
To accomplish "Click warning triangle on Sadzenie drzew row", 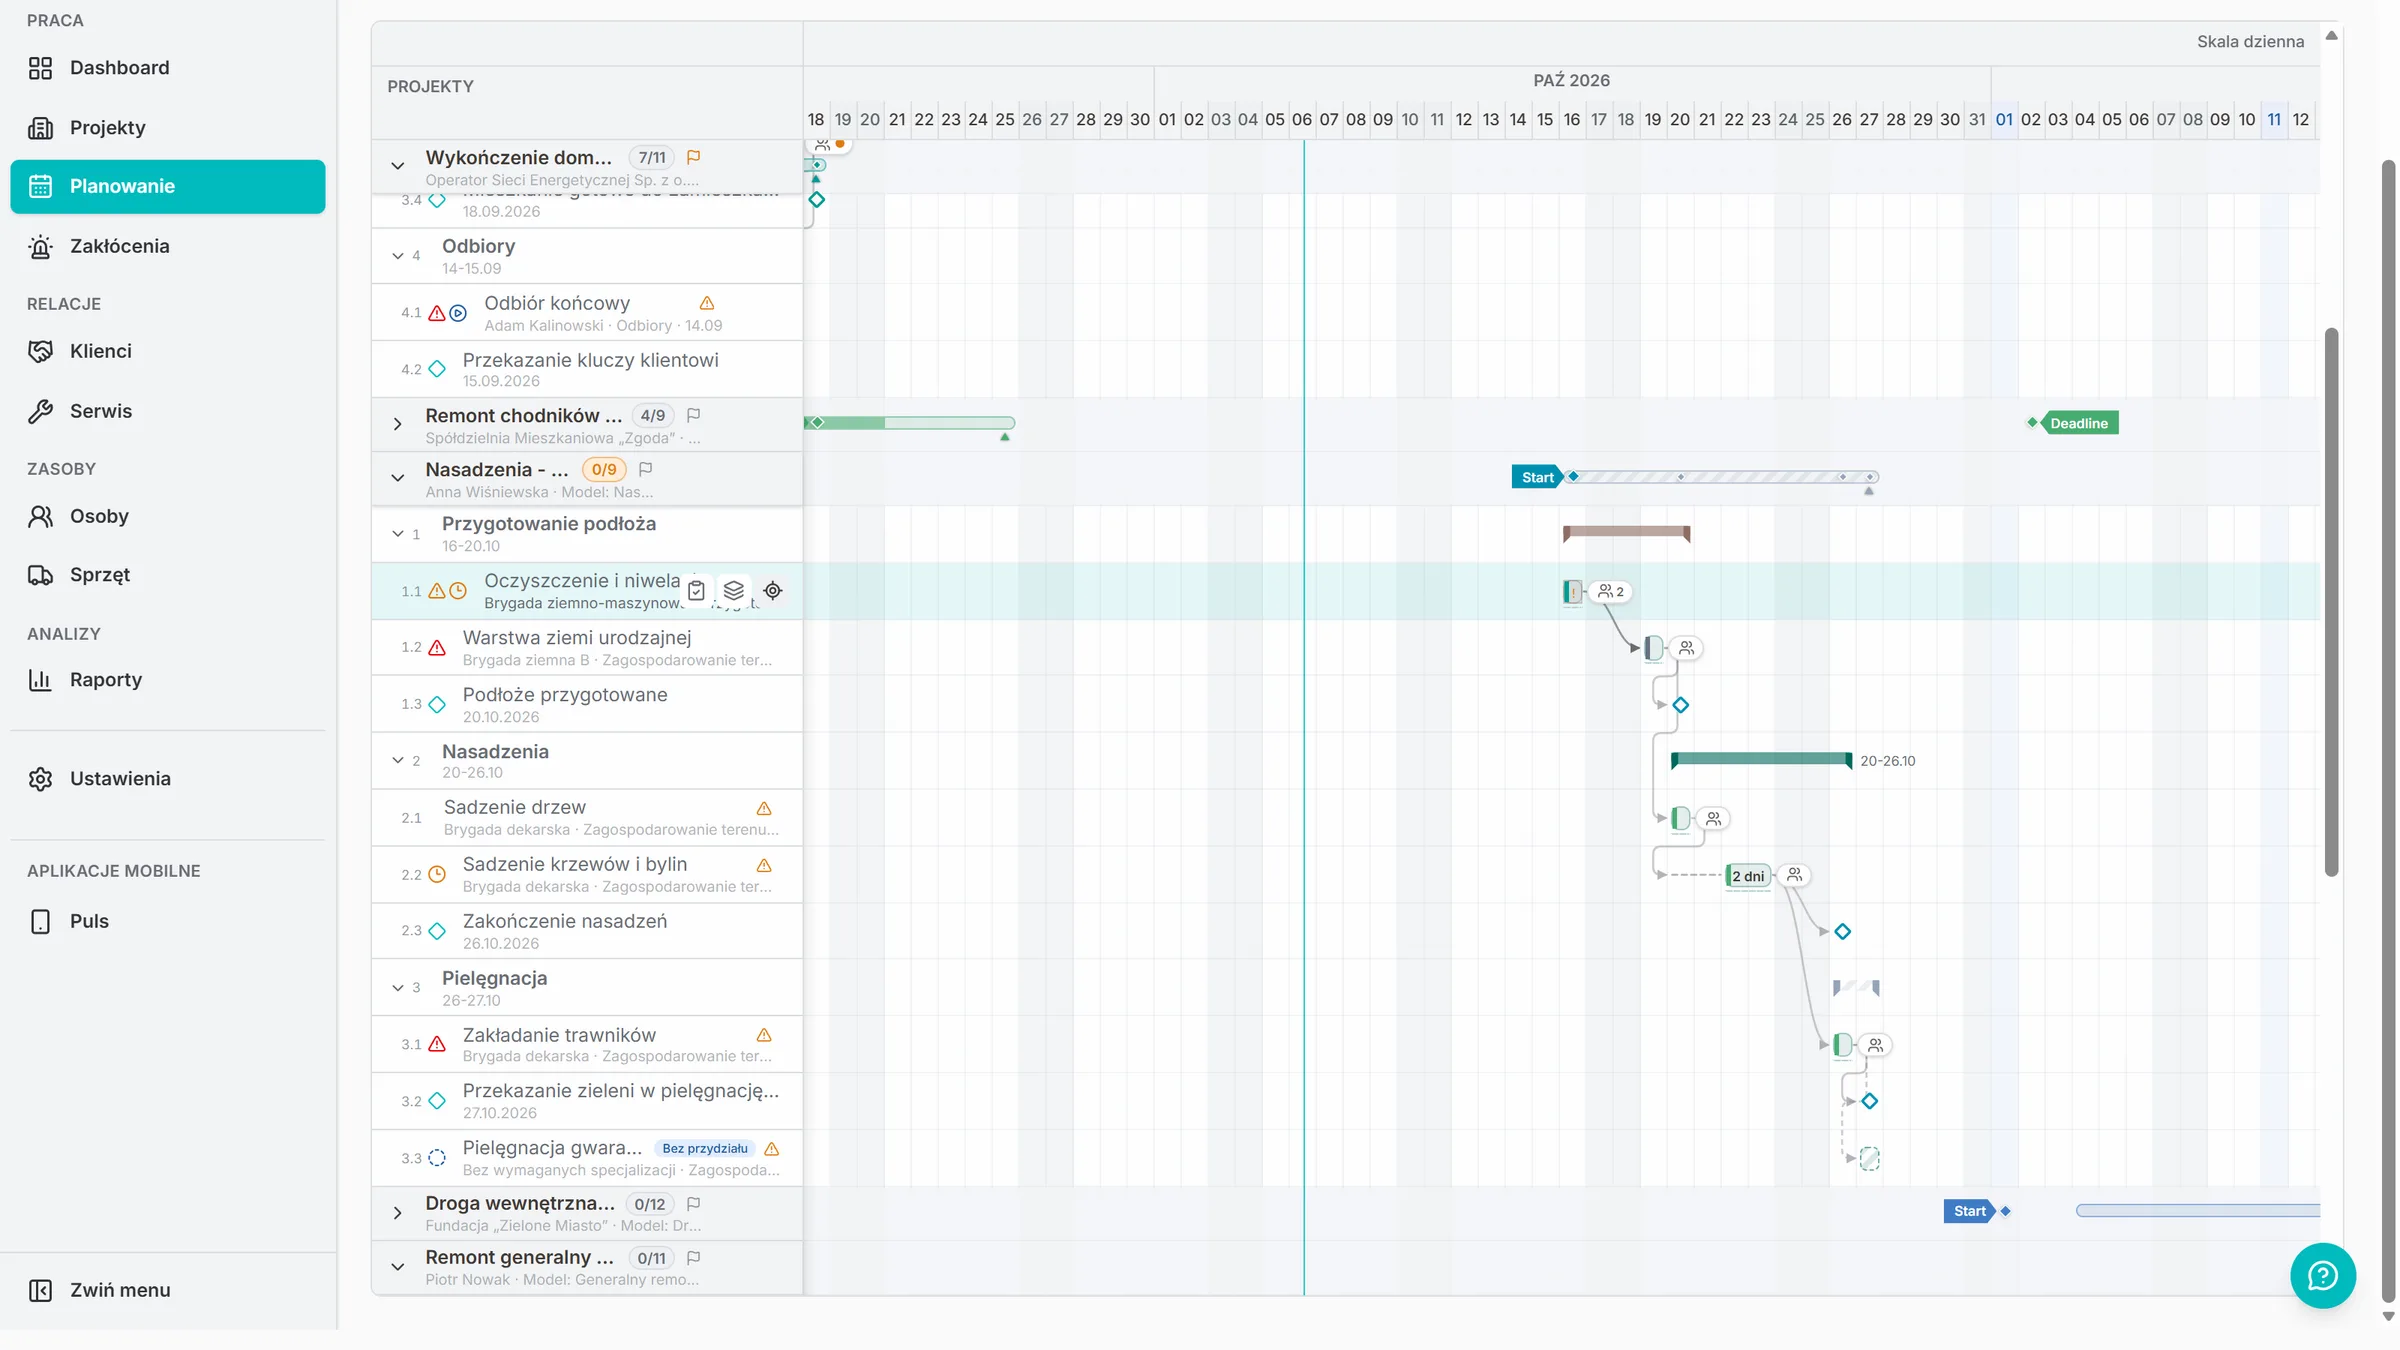I will [x=764, y=808].
